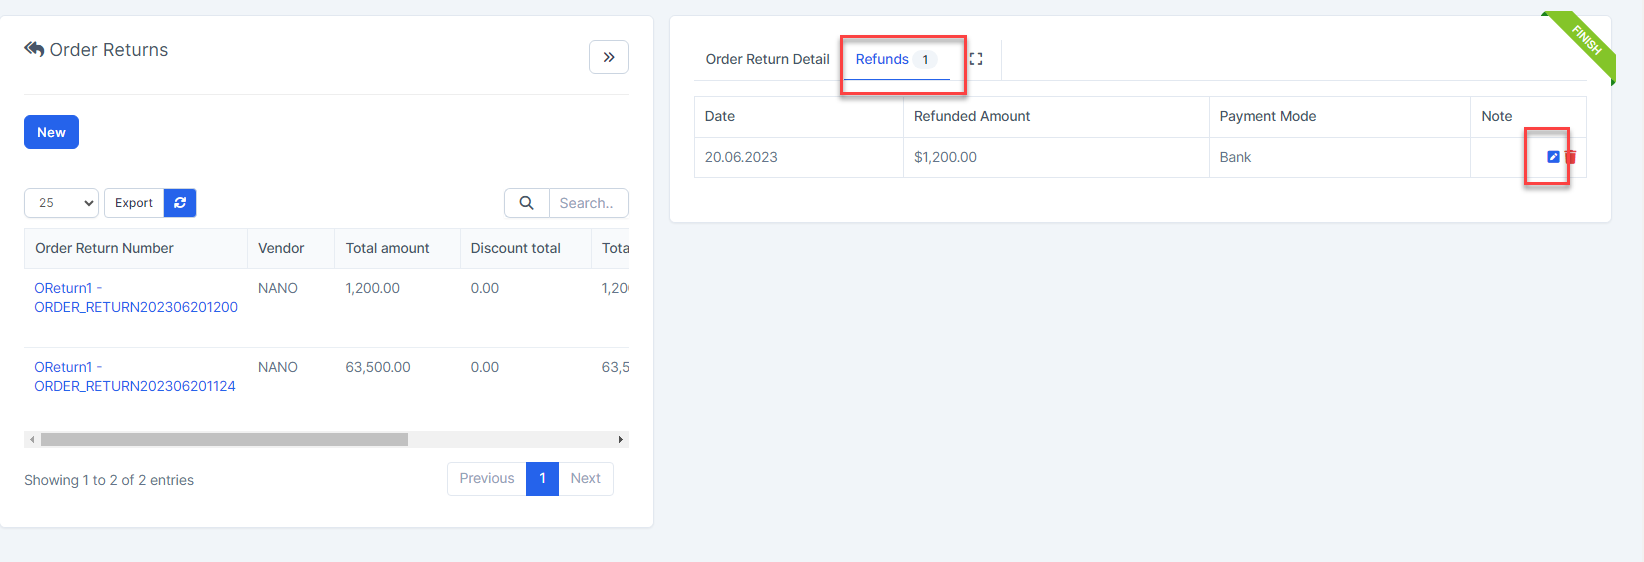Open the 25 entries per page dropdown
The image size is (1644, 562).
pos(61,203)
